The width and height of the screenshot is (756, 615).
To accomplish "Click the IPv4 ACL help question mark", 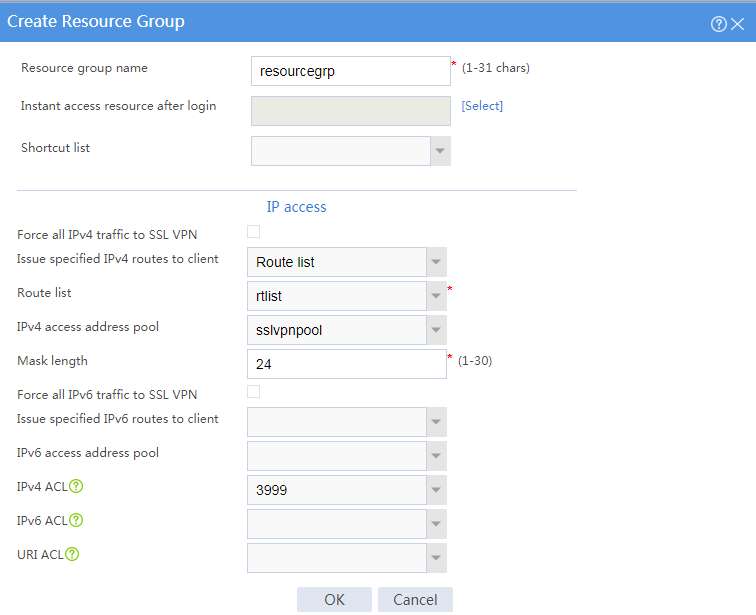I will [76, 486].
